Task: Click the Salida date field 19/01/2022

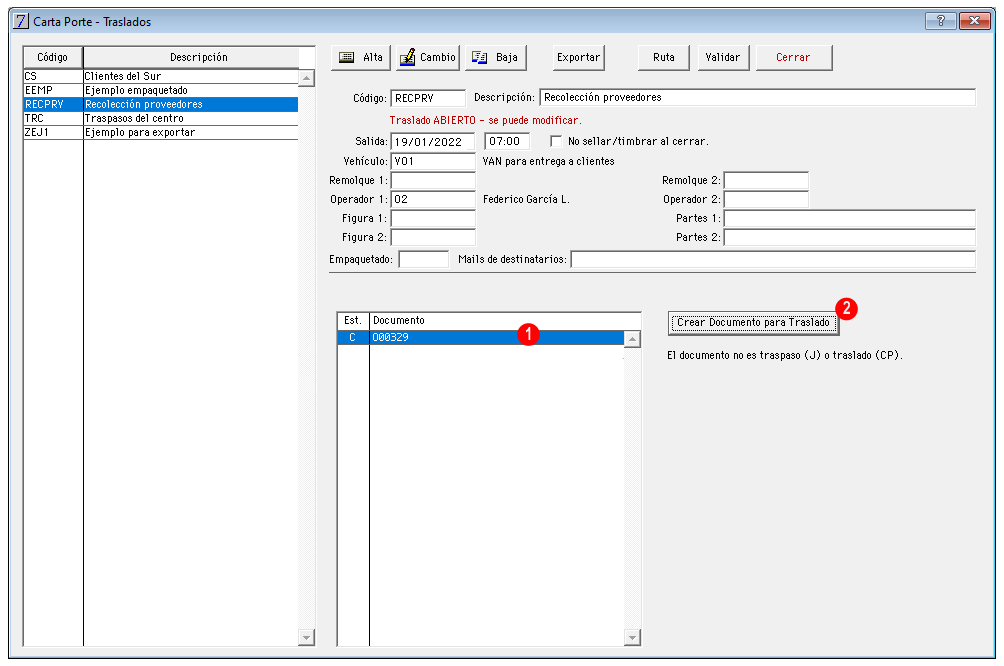Action: click(433, 142)
